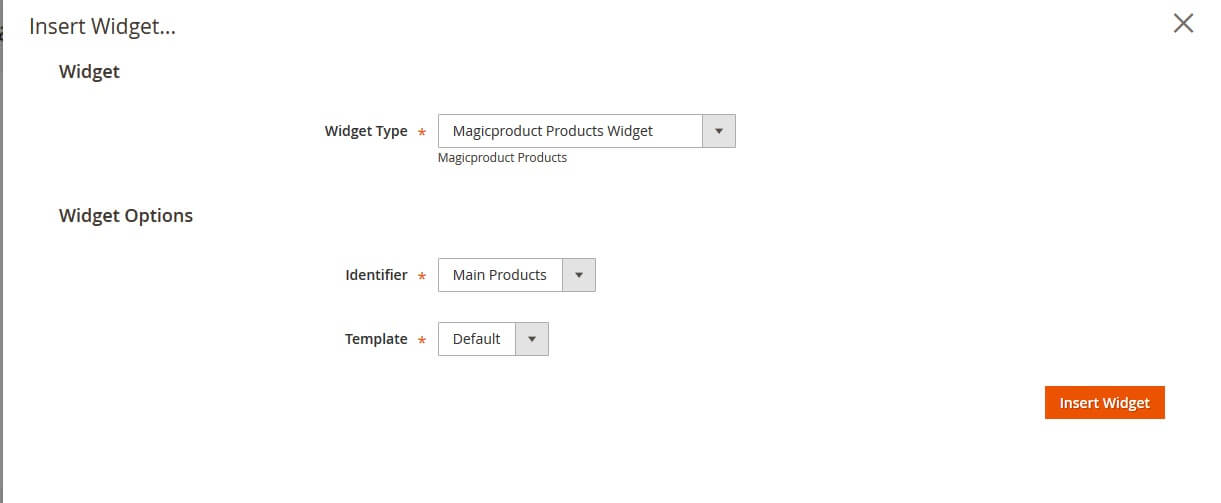The width and height of the screenshot is (1221, 503).
Task: Open the Widget Type dropdown arrow
Action: pyautogui.click(x=718, y=131)
